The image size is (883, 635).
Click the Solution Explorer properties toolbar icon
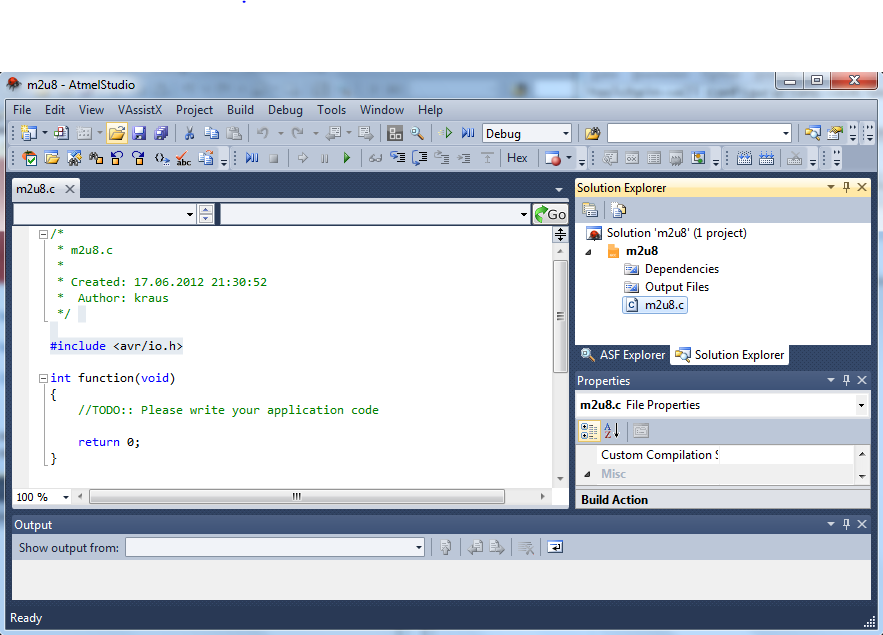[x=590, y=211]
